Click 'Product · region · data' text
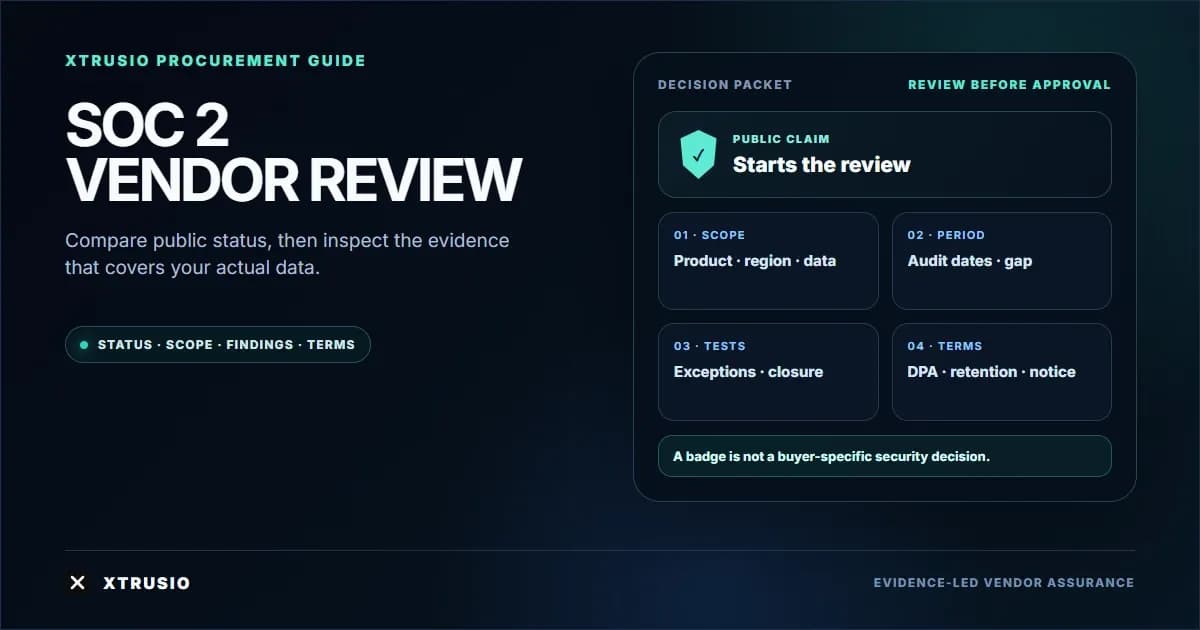Image resolution: width=1200 pixels, height=630 pixels. [x=755, y=261]
